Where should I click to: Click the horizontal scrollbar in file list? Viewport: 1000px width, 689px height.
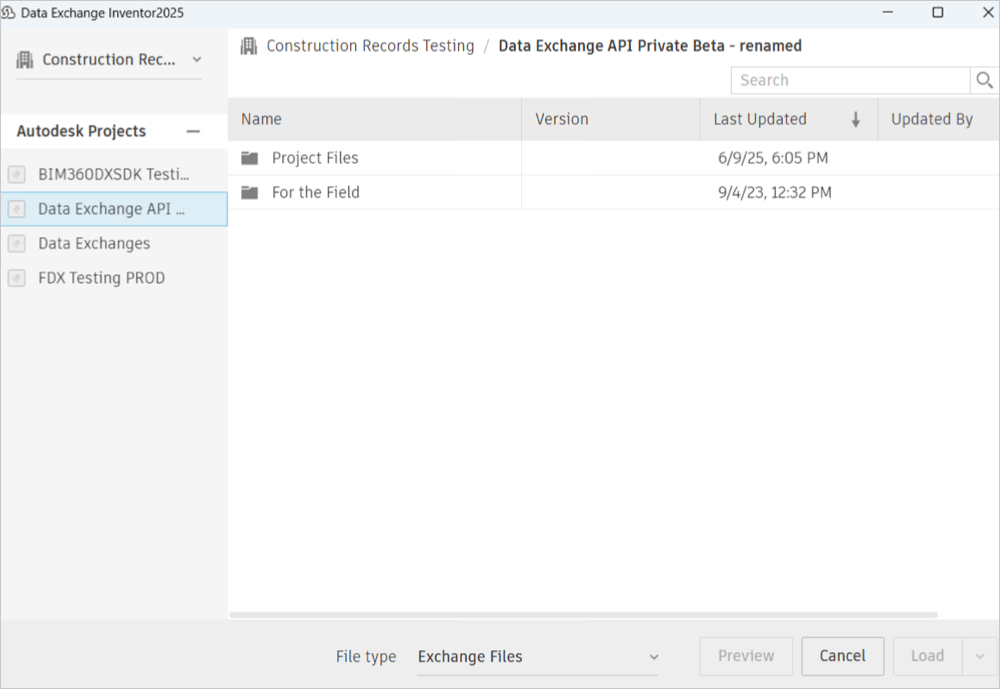point(583,615)
